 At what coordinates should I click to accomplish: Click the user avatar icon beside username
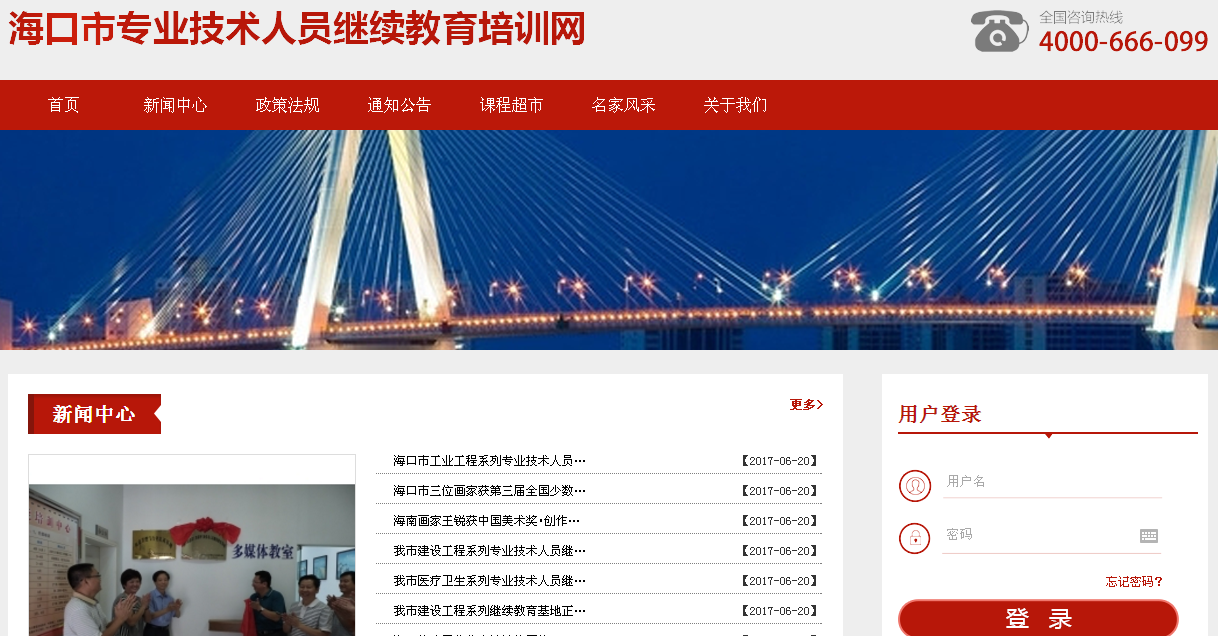[x=915, y=486]
